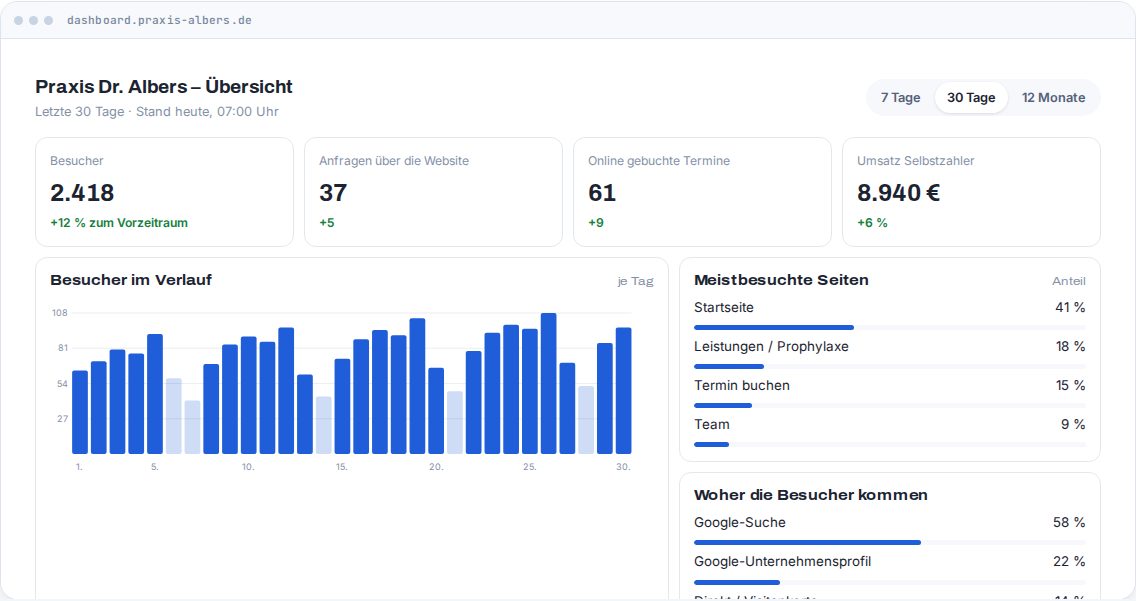Click the Besucher im Verlauf heading

(x=131, y=280)
